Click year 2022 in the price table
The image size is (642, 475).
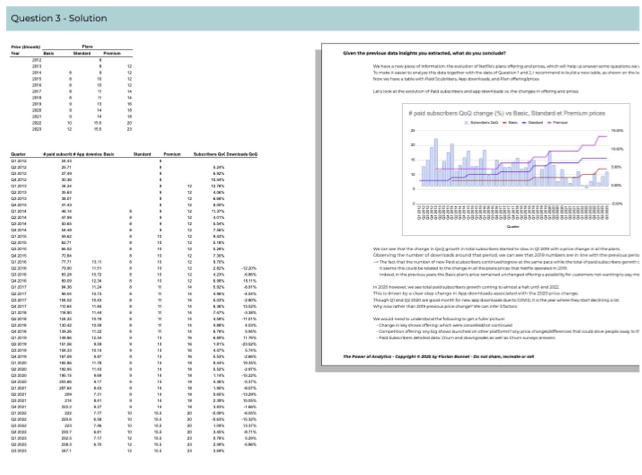click(x=36, y=123)
